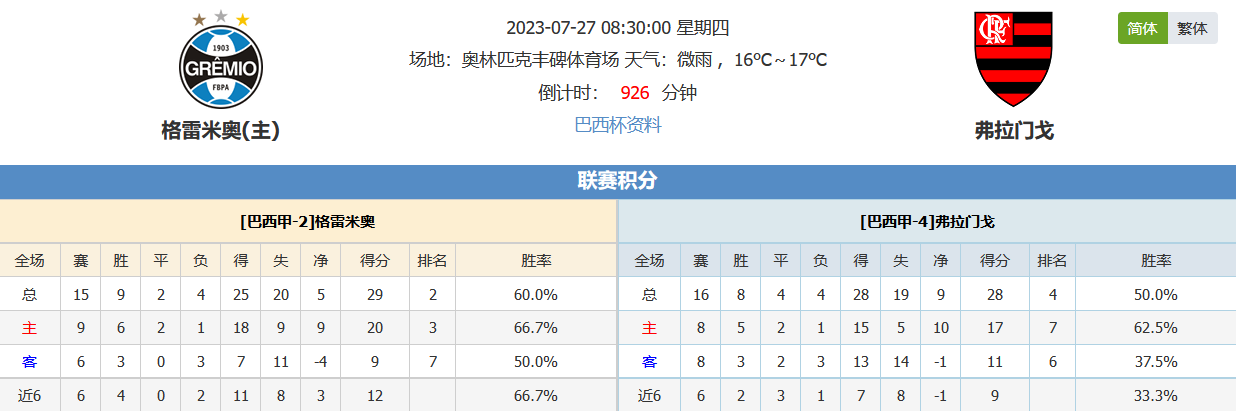
Task: Click the 近6 row label in Grêmio table
Action: (x=30, y=395)
